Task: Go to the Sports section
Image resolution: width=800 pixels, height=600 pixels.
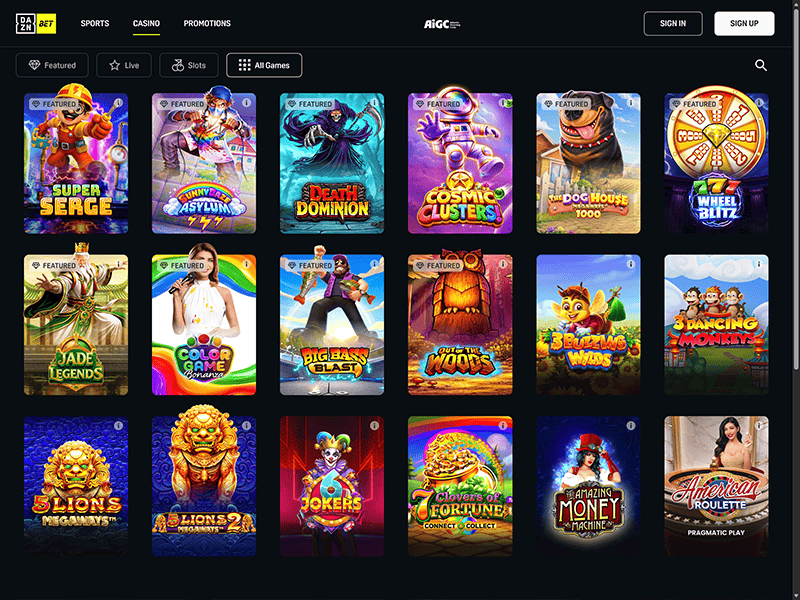Action: coord(95,23)
